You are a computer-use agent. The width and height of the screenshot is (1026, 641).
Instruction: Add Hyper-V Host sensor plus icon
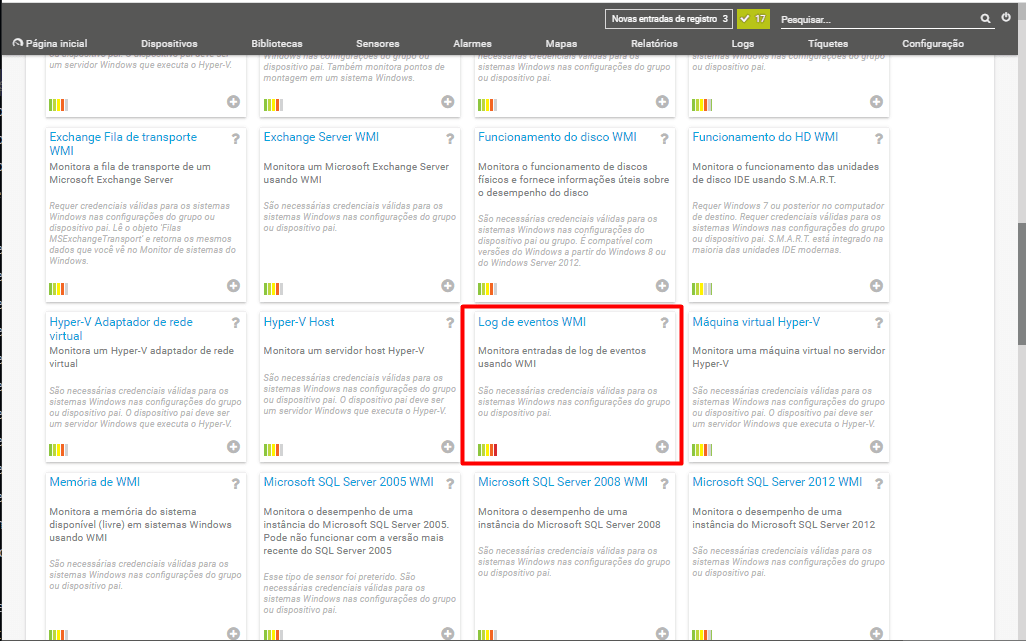point(448,447)
